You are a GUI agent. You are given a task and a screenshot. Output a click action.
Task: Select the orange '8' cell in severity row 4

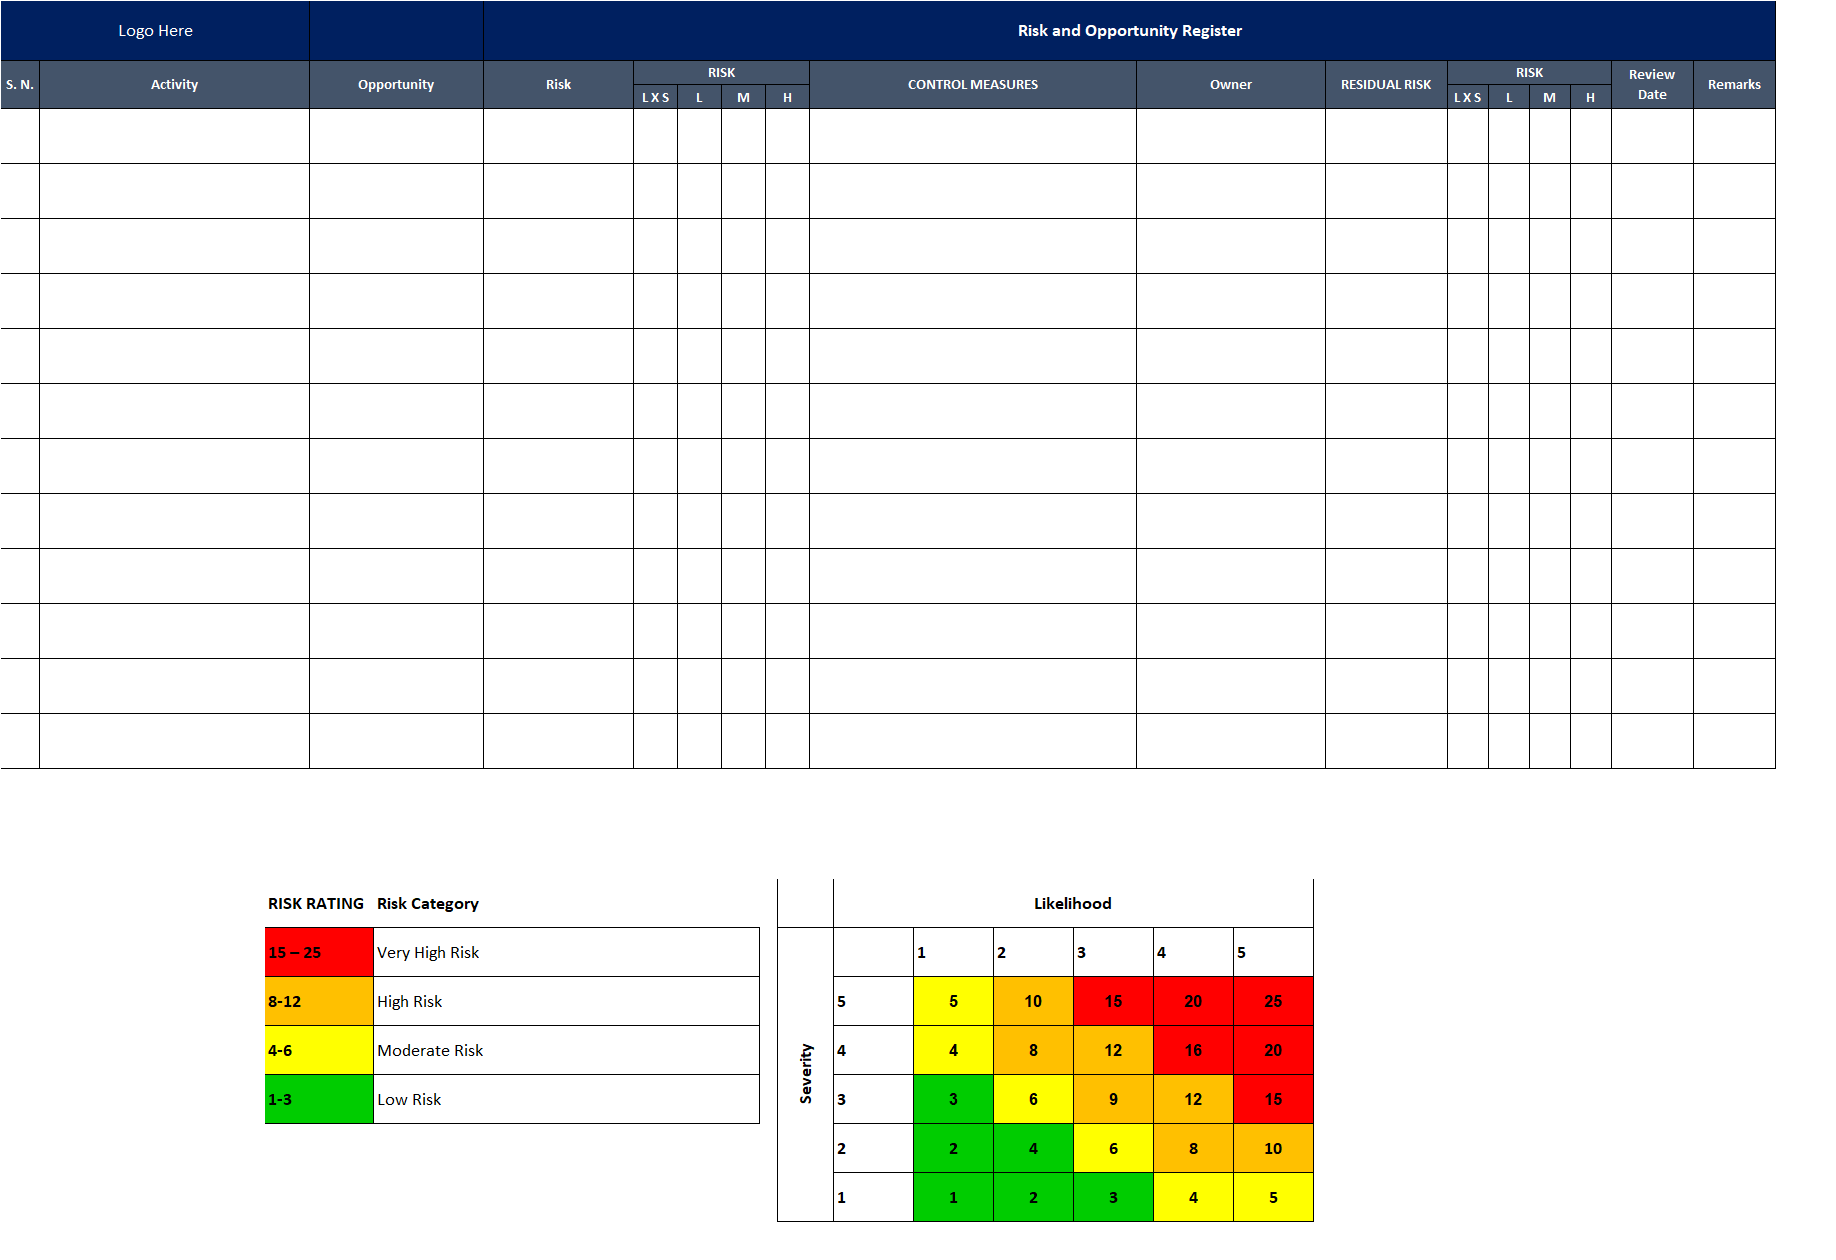point(1033,1050)
